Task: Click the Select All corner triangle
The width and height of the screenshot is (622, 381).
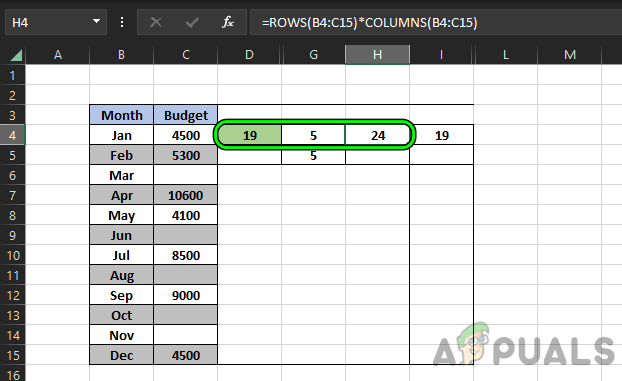Action: pos(16,55)
